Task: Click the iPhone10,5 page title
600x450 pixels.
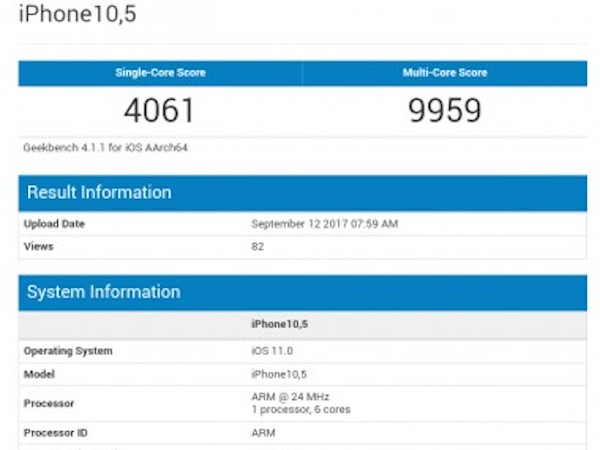Action: tap(77, 13)
